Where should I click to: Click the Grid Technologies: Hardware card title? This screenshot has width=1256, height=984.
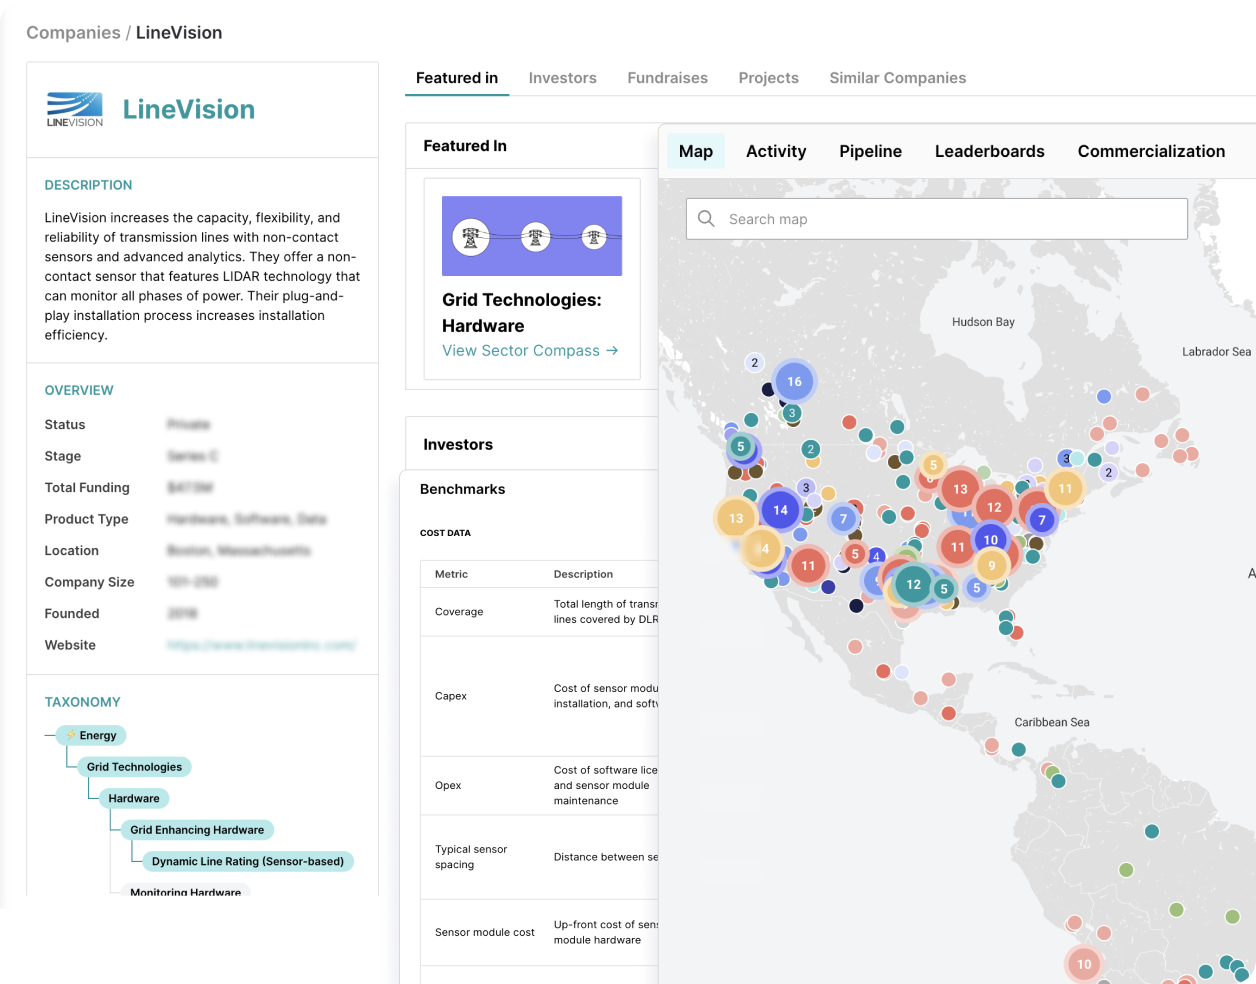[x=522, y=313]
